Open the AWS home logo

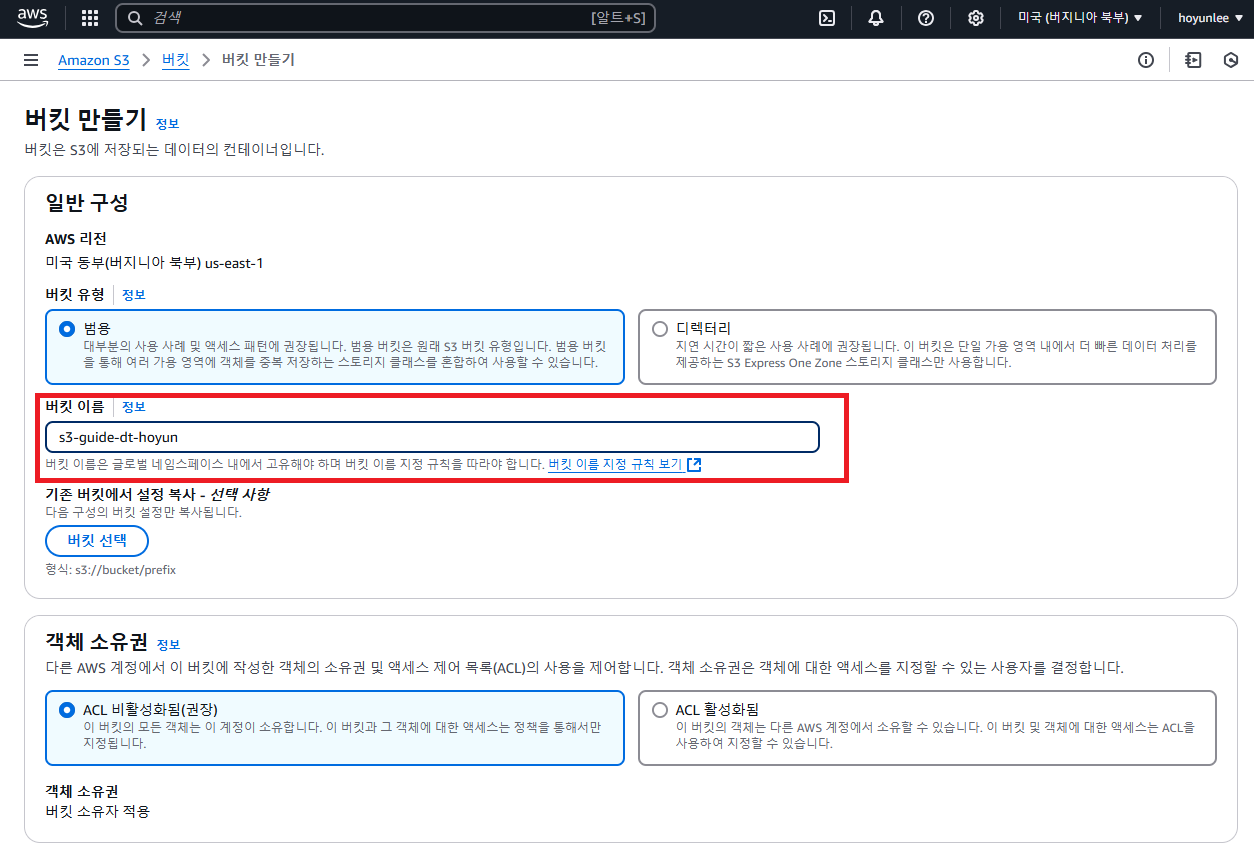coord(33,17)
